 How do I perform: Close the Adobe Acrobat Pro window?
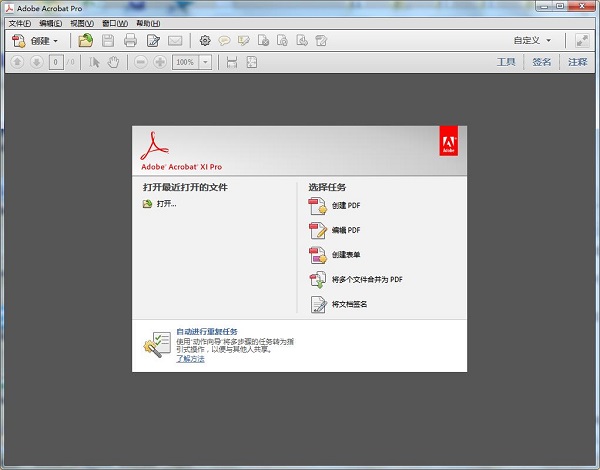point(582,6)
